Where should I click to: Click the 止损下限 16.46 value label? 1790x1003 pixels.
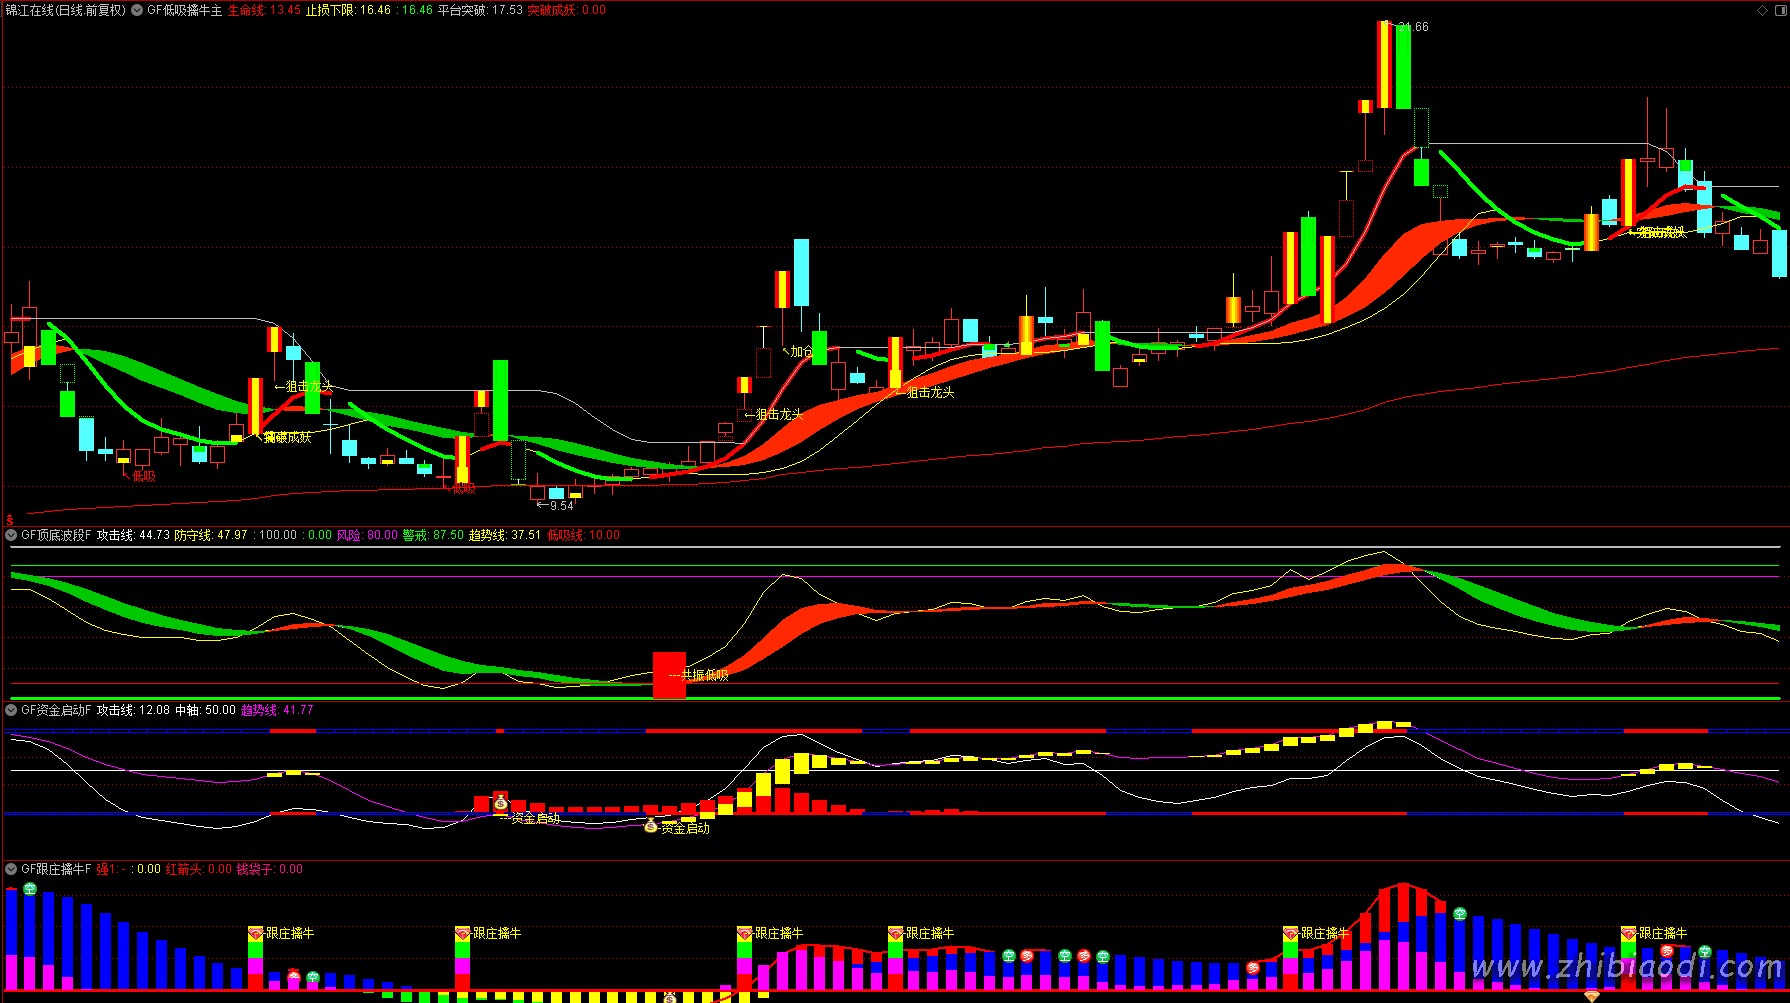coord(348,10)
